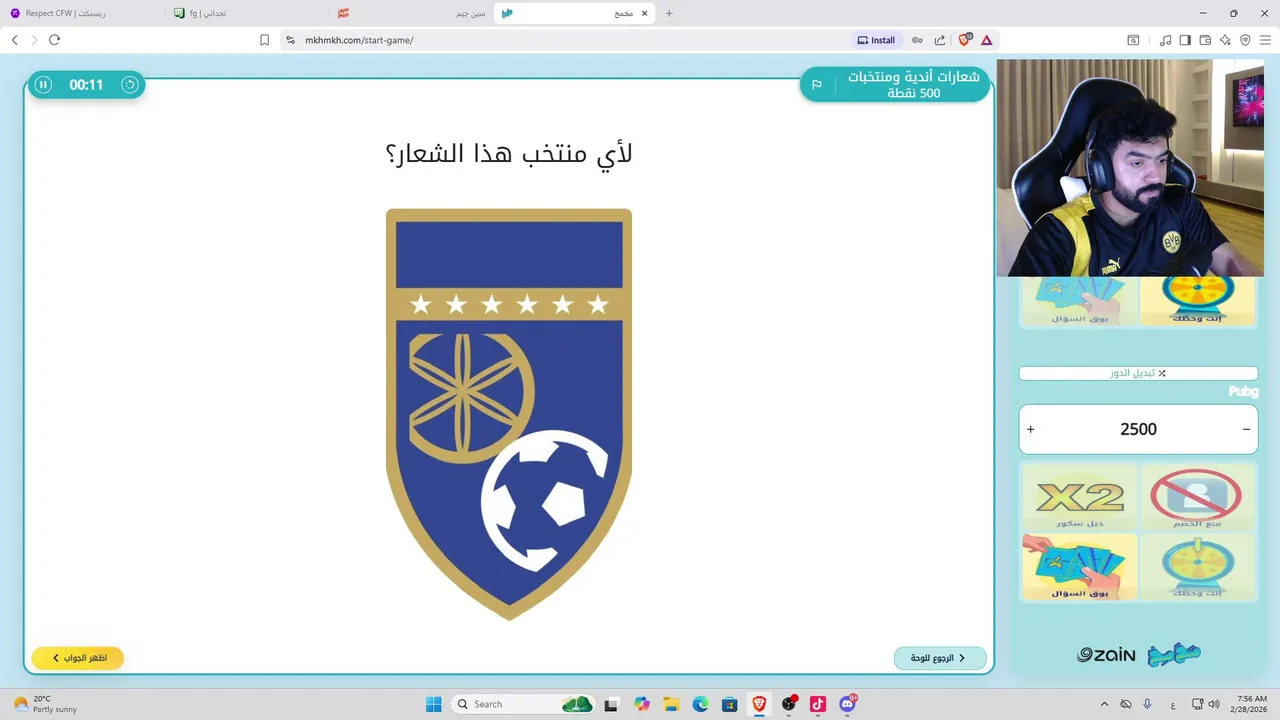Open the Leo AI sparkle icon
1280x720 pixels.
[1225, 40]
